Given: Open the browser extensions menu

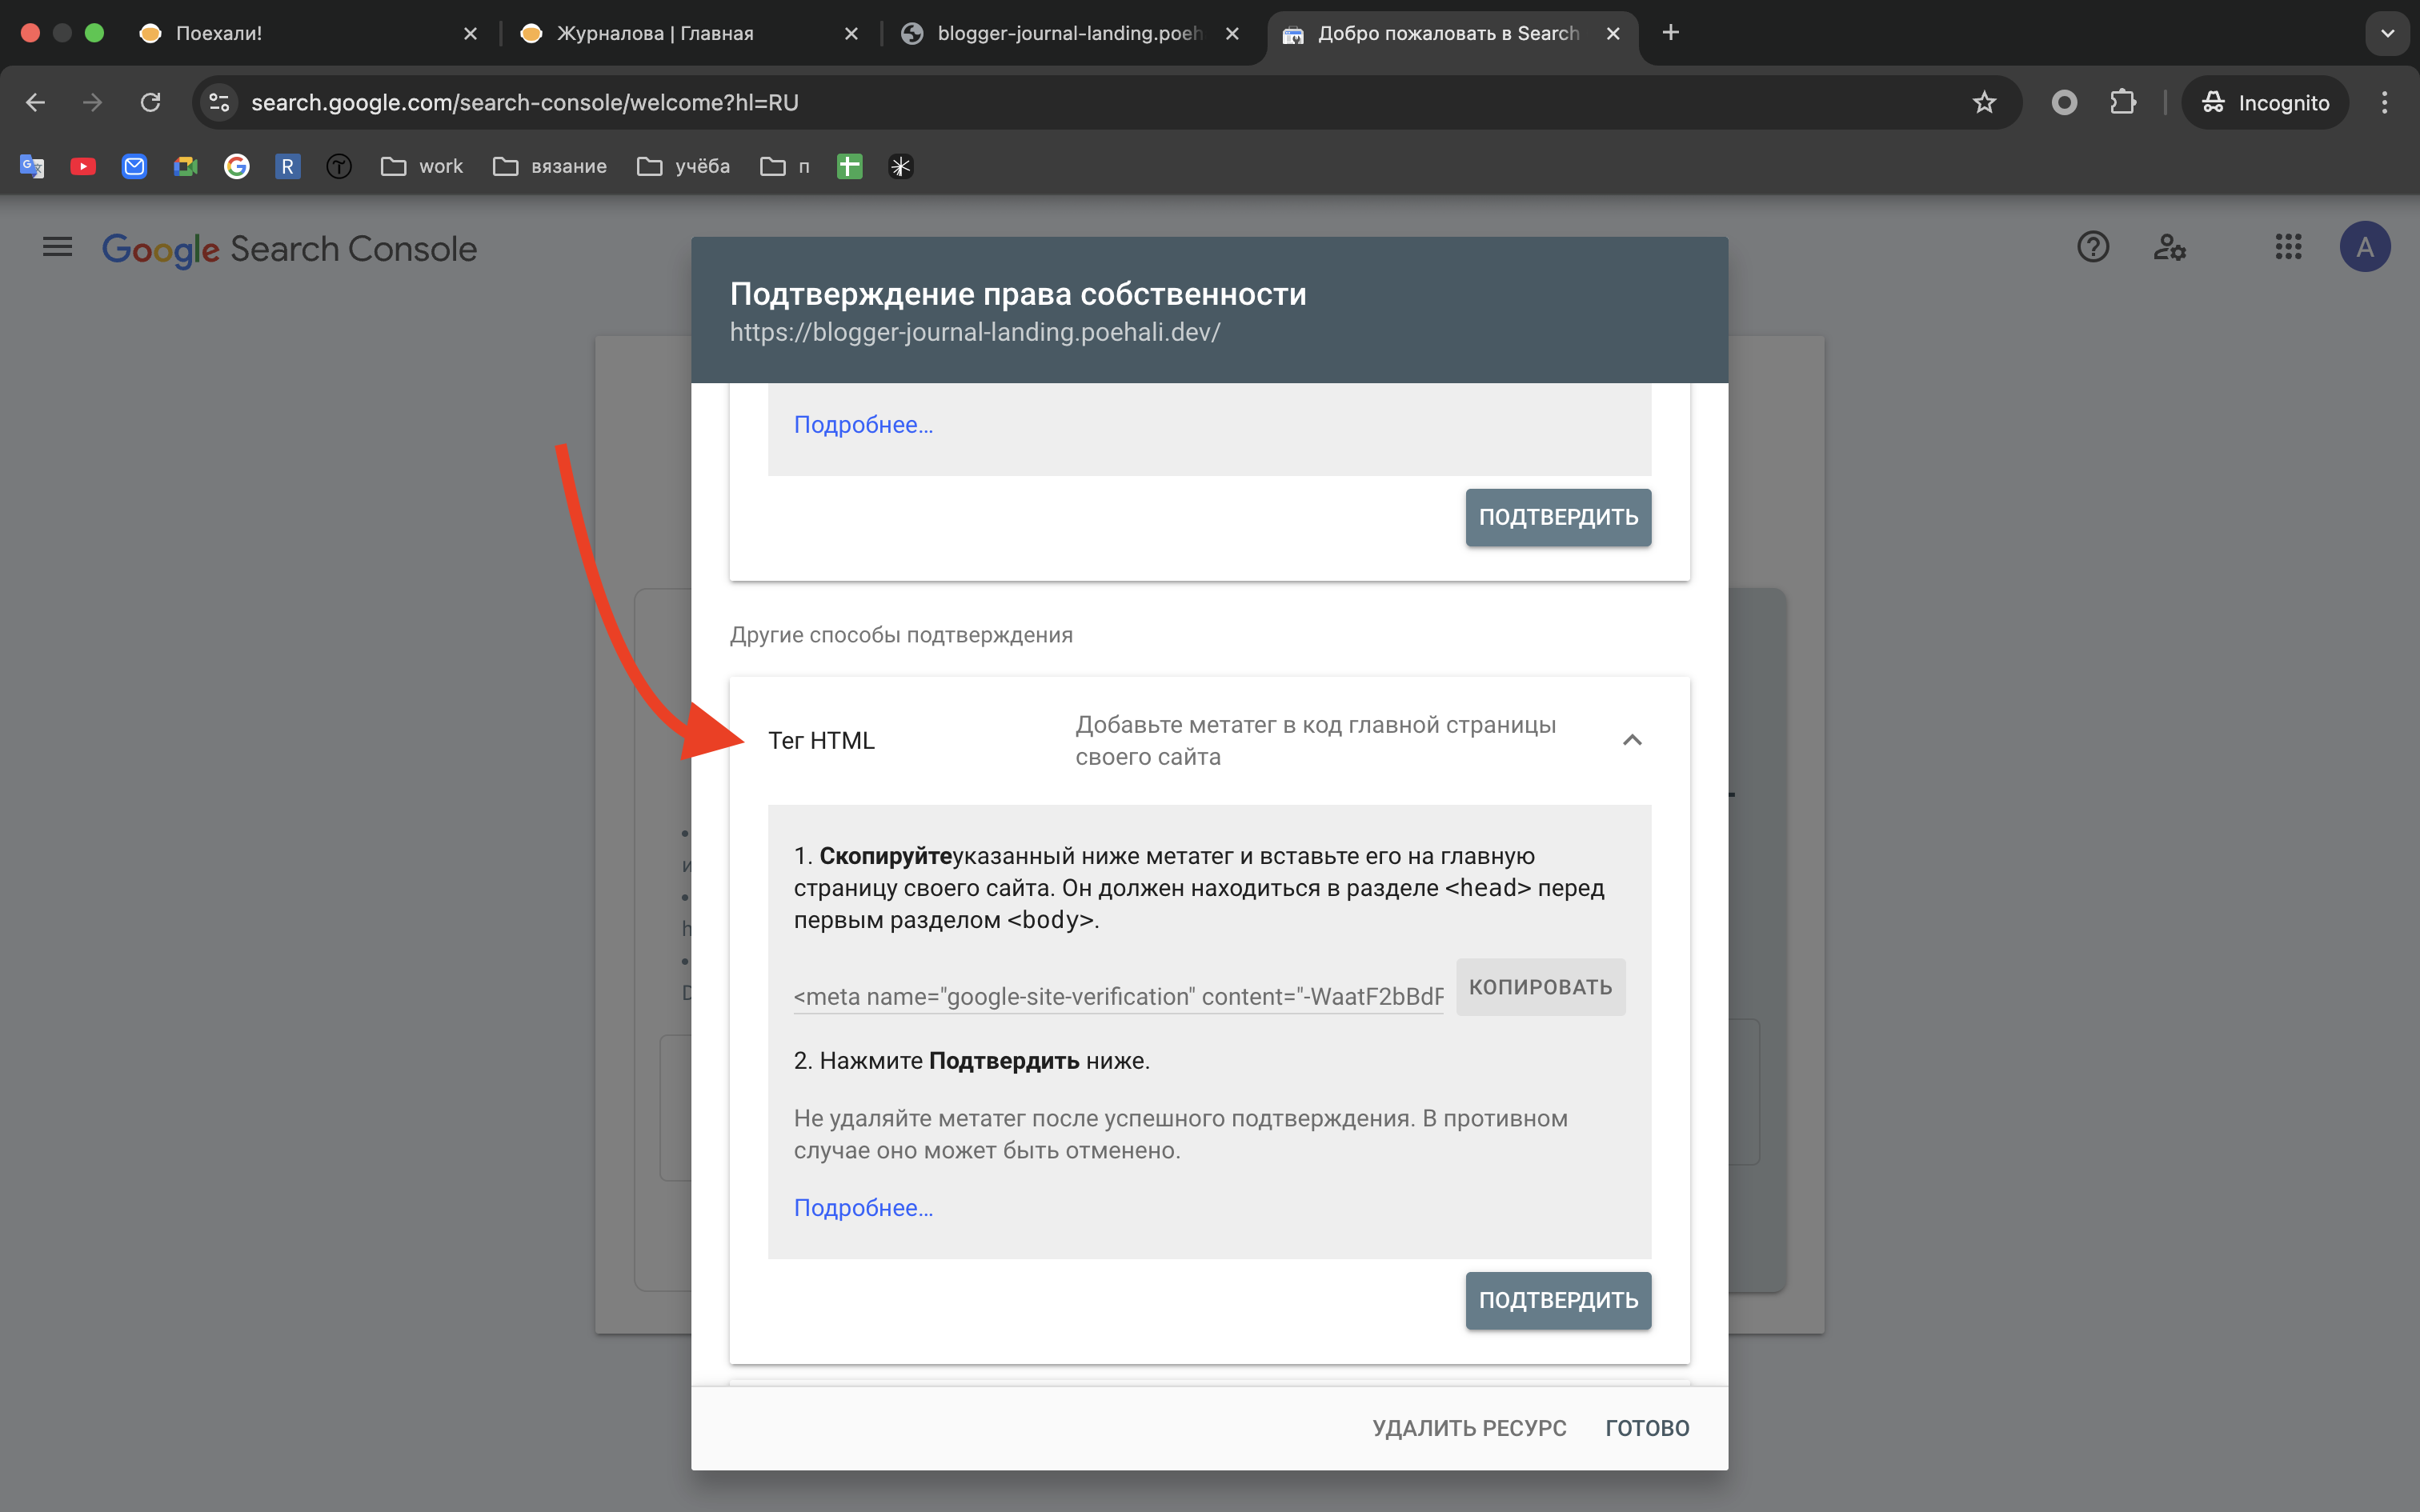Looking at the screenshot, I should [x=2124, y=102].
